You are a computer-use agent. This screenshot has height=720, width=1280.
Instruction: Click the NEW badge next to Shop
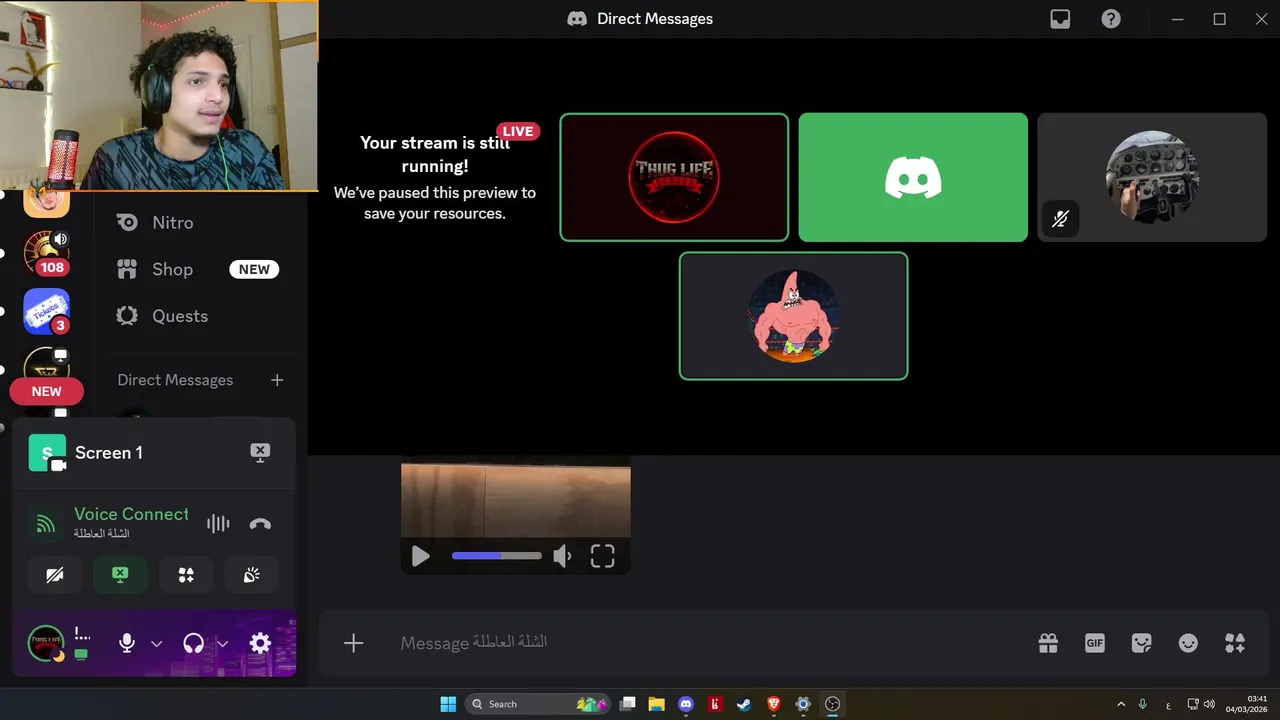click(254, 269)
